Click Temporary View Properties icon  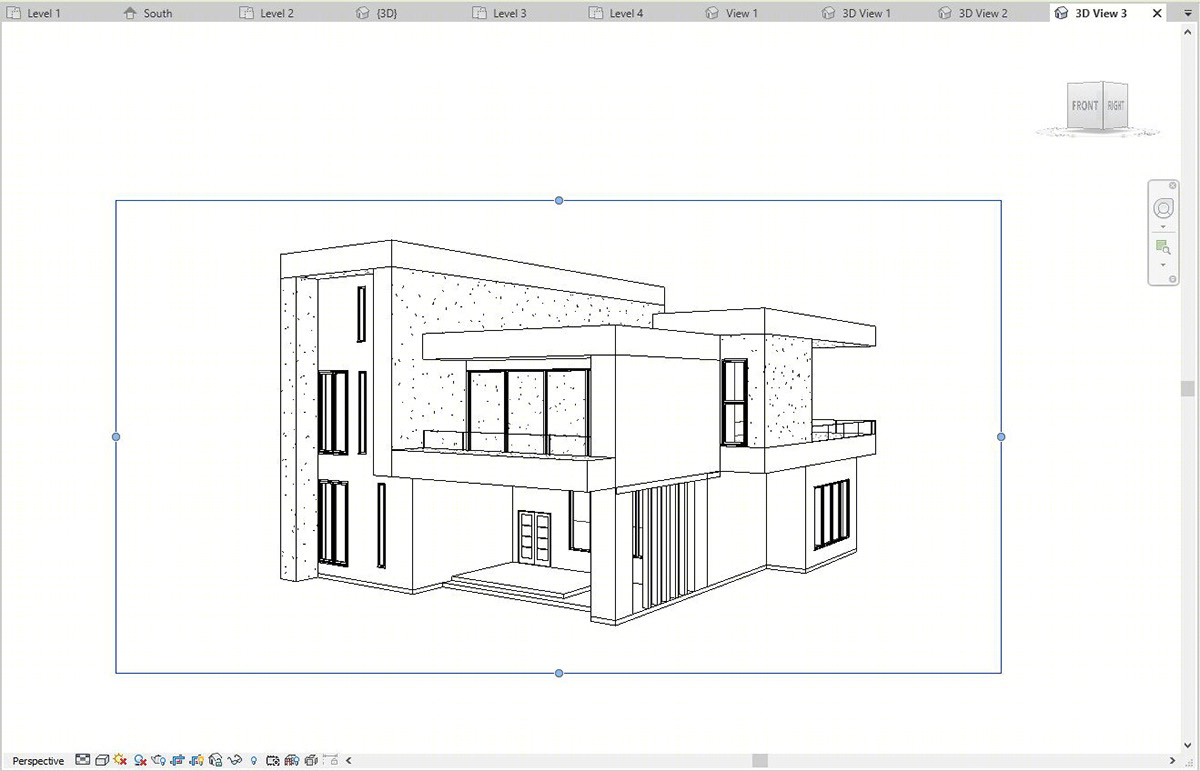pyautogui.click(x=272, y=761)
